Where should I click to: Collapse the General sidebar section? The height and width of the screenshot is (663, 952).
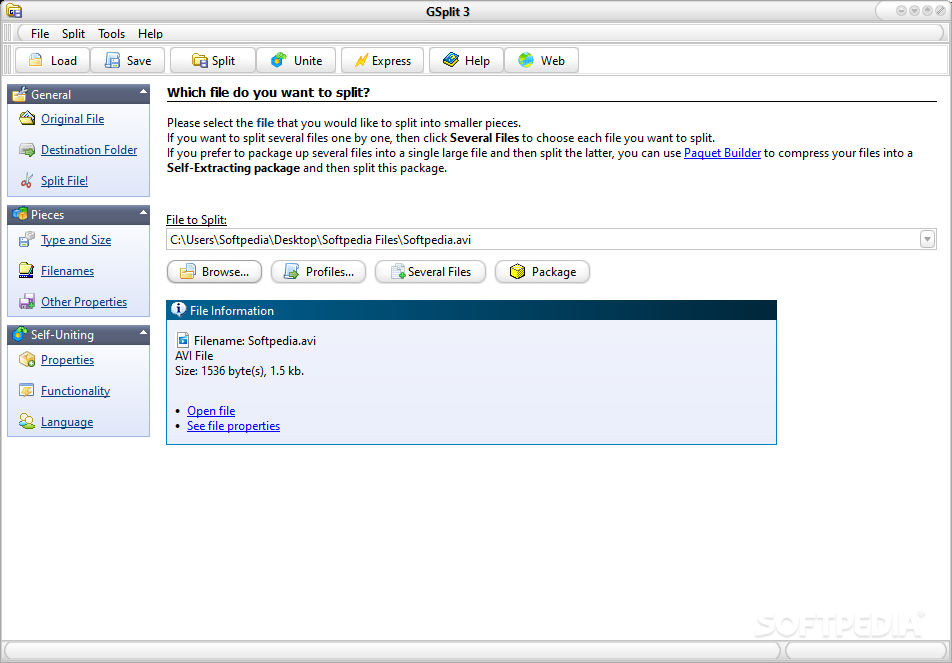click(143, 92)
